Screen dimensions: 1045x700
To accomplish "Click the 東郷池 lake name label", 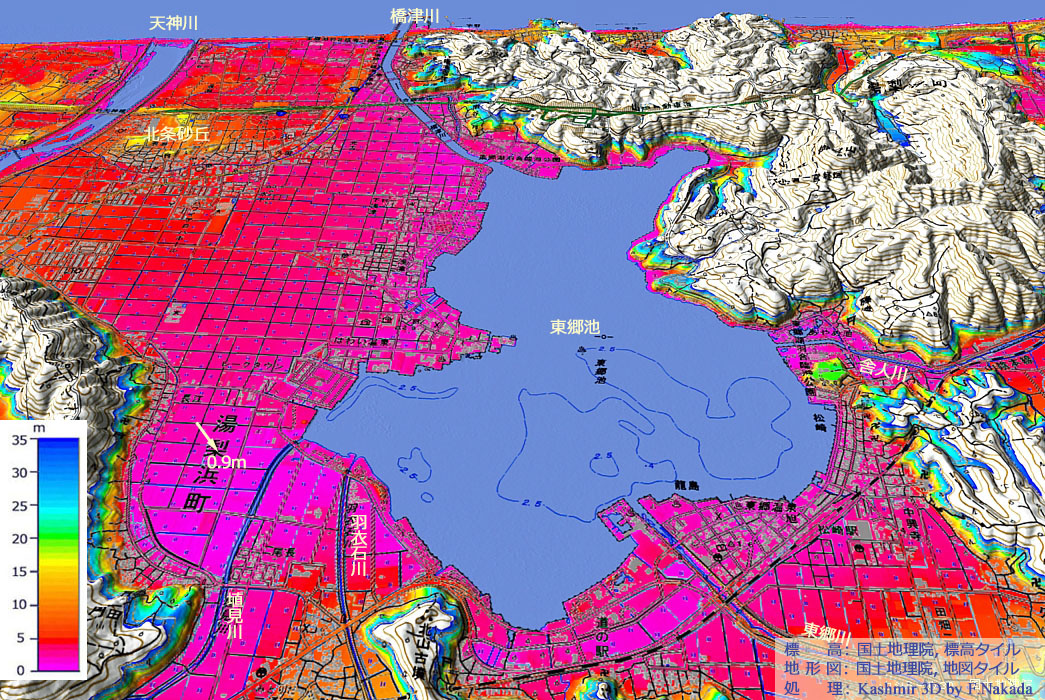I will [575, 327].
